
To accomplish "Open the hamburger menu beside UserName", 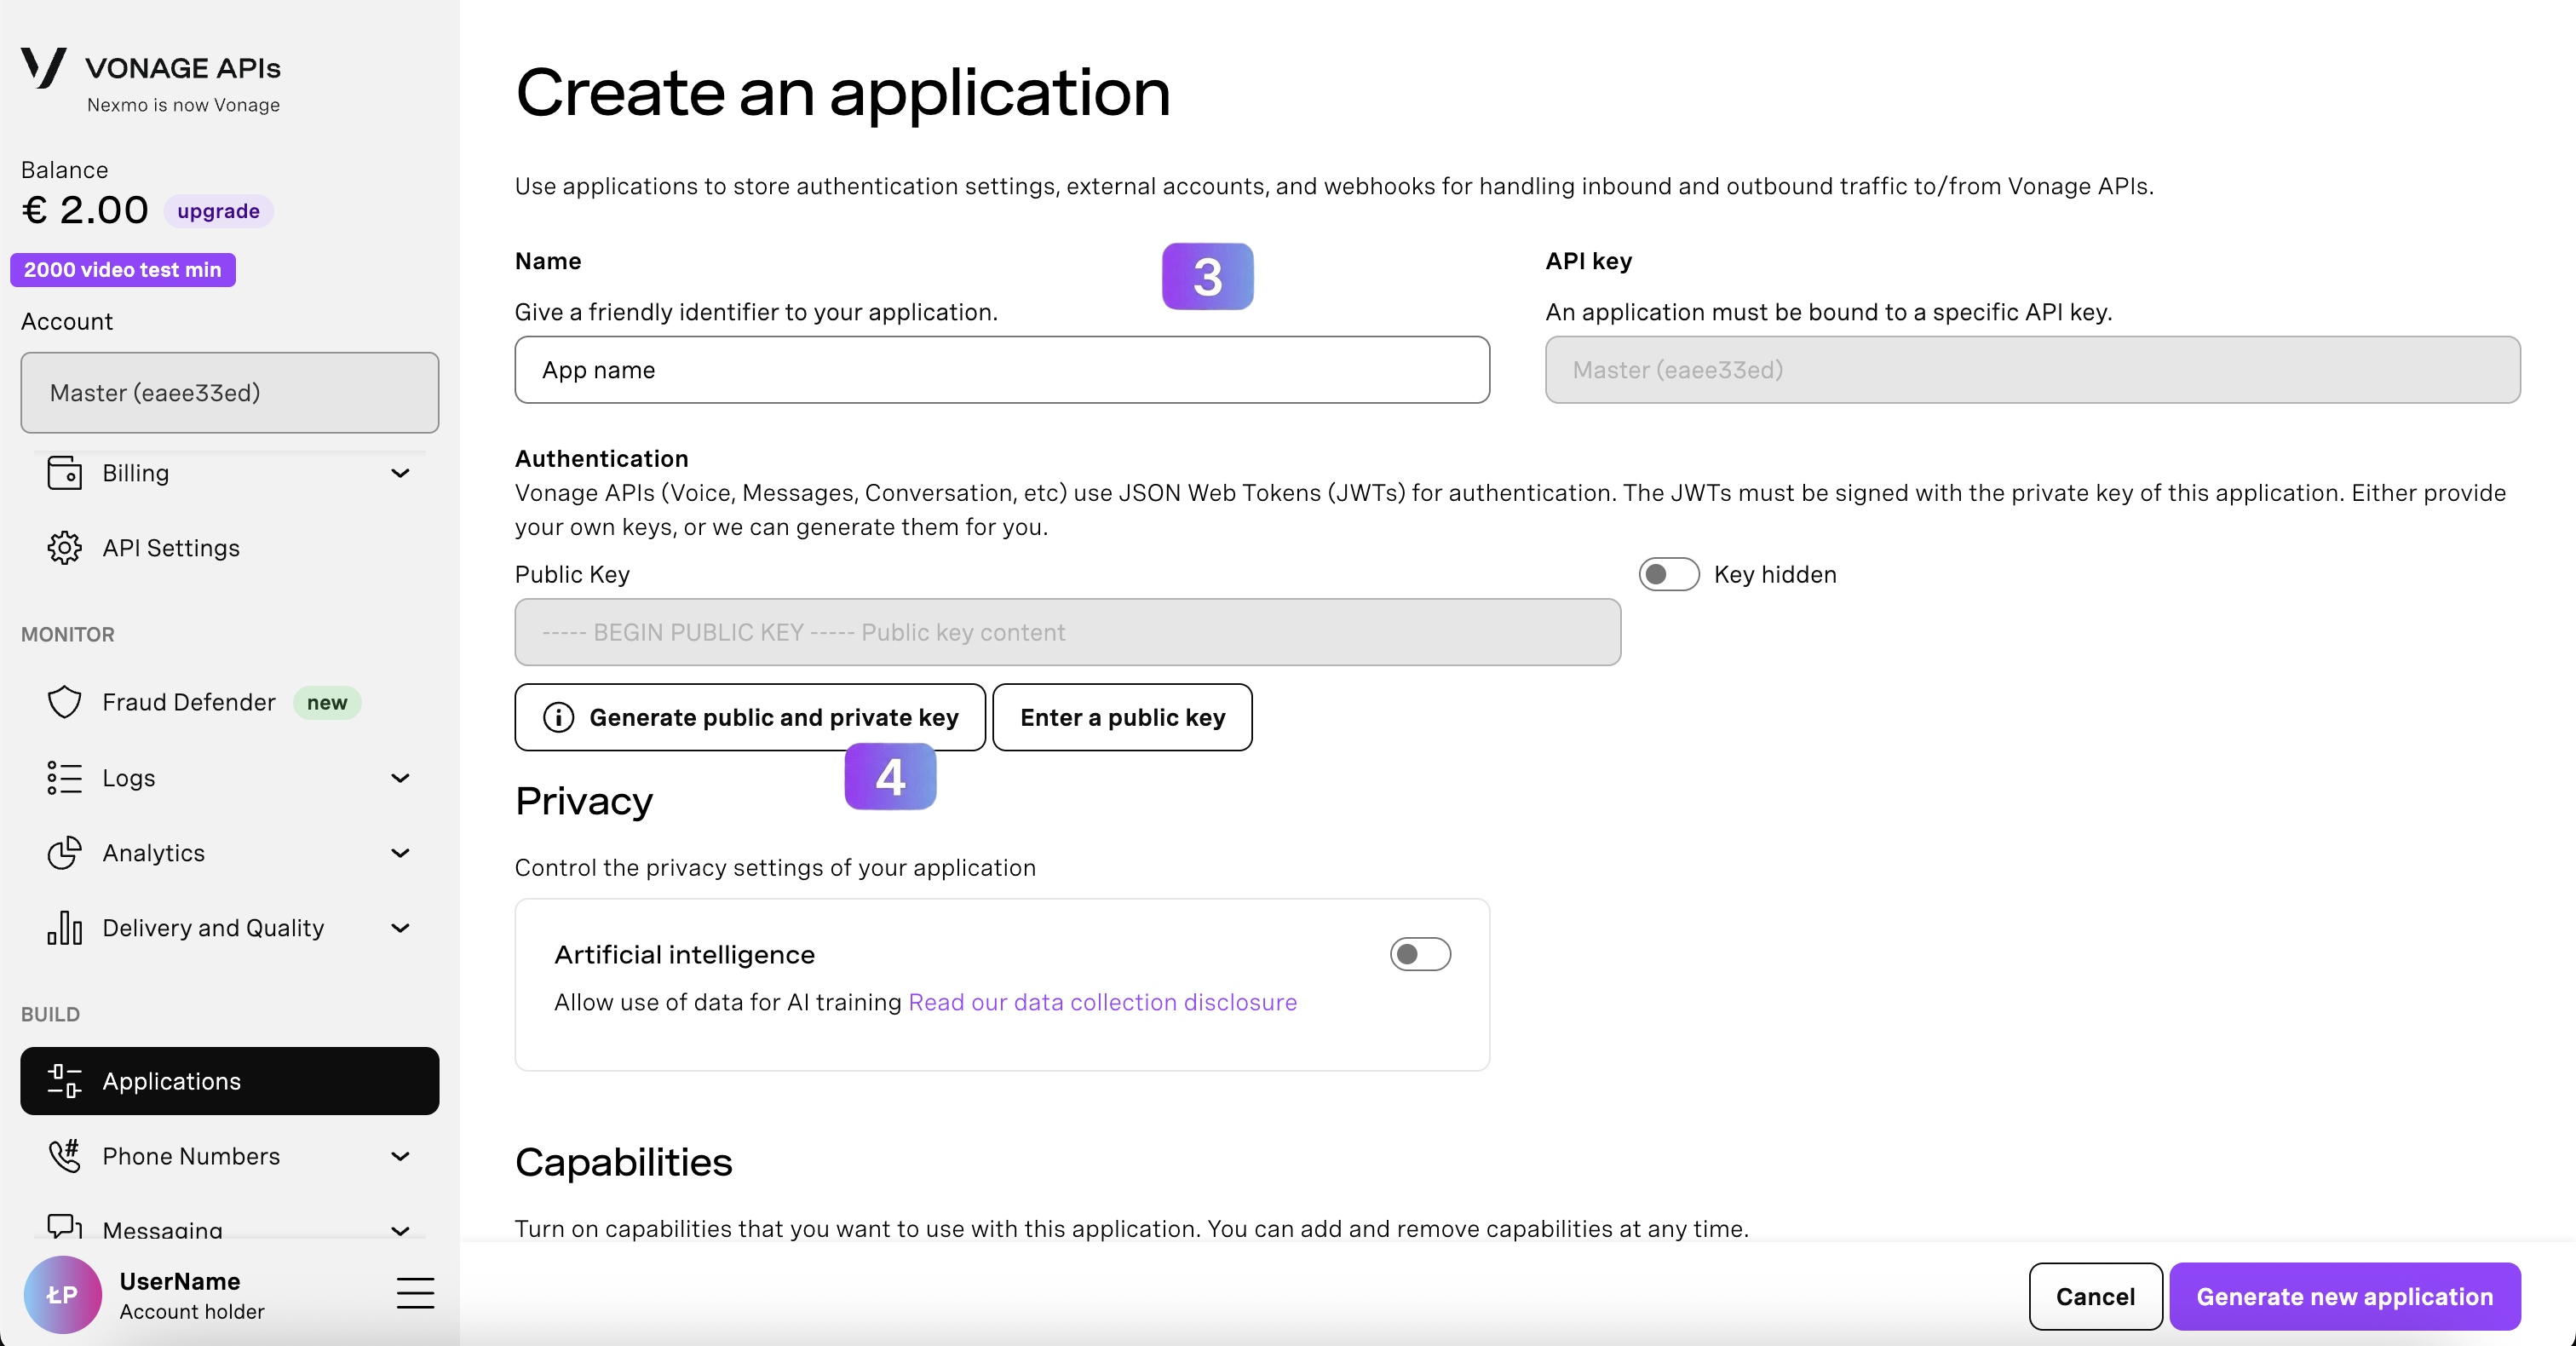I will [415, 1293].
